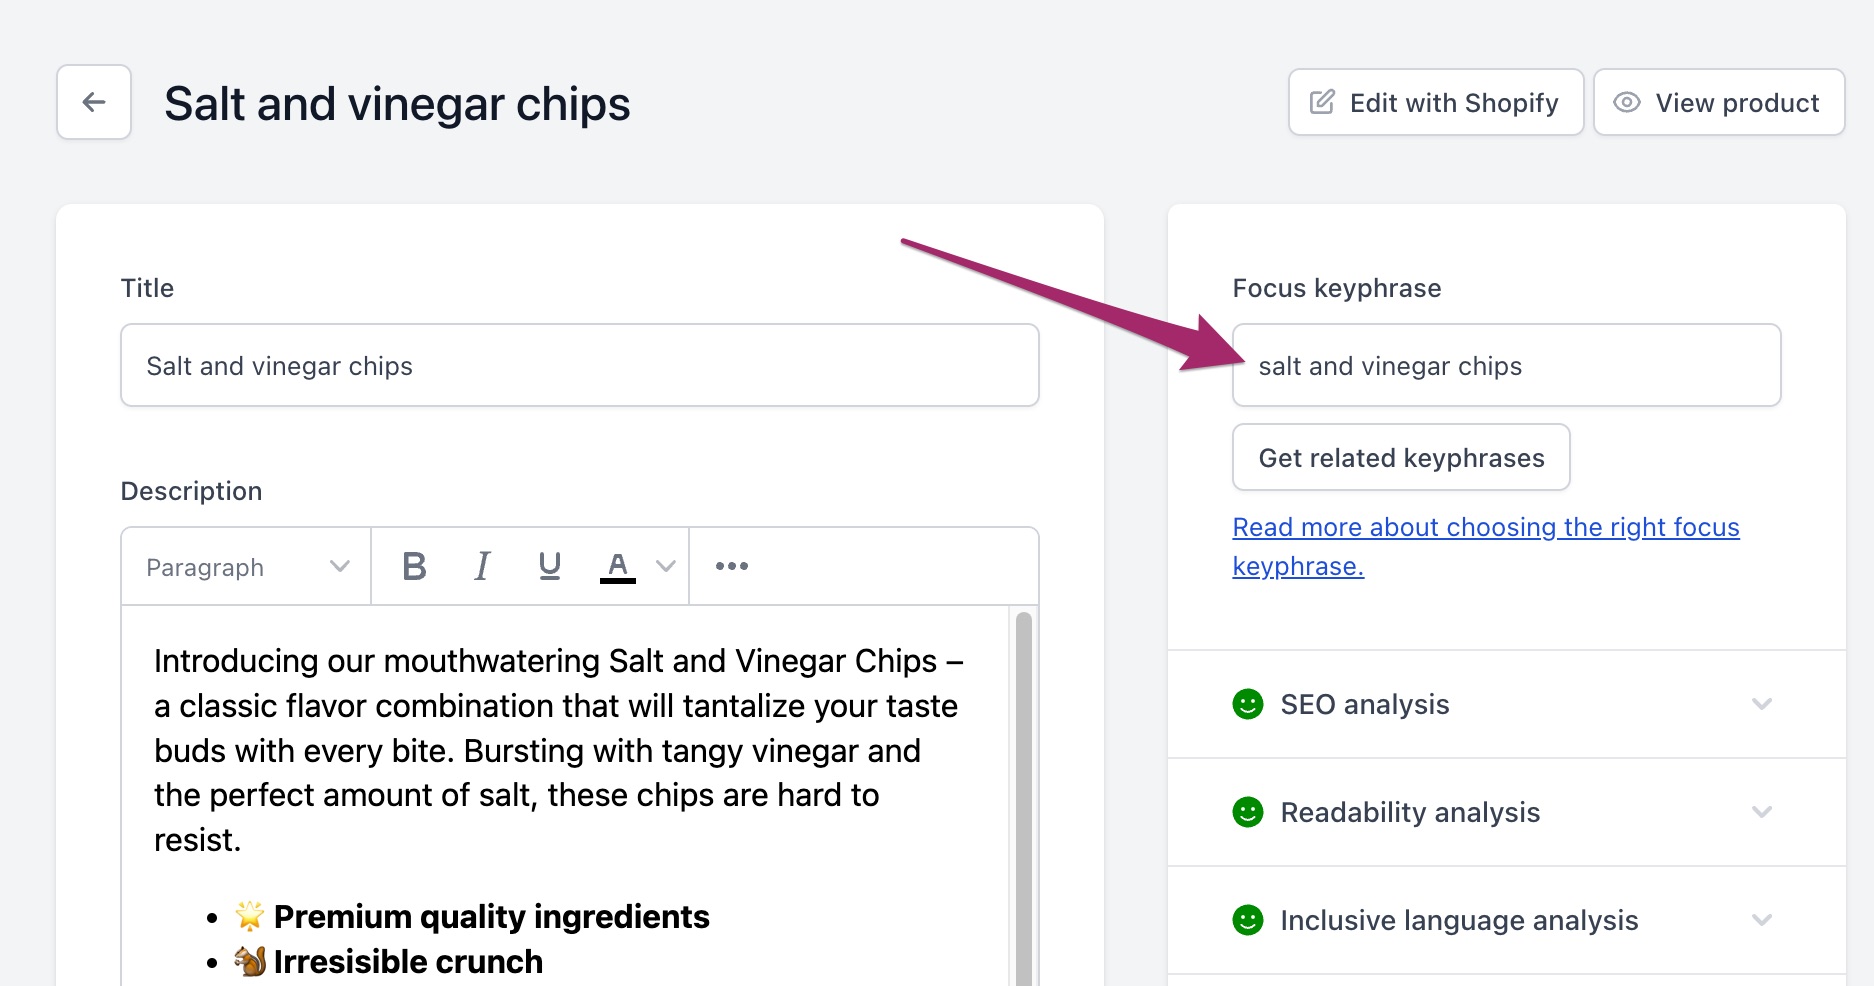Click the pencil icon on Edit with Shopify

(1322, 101)
